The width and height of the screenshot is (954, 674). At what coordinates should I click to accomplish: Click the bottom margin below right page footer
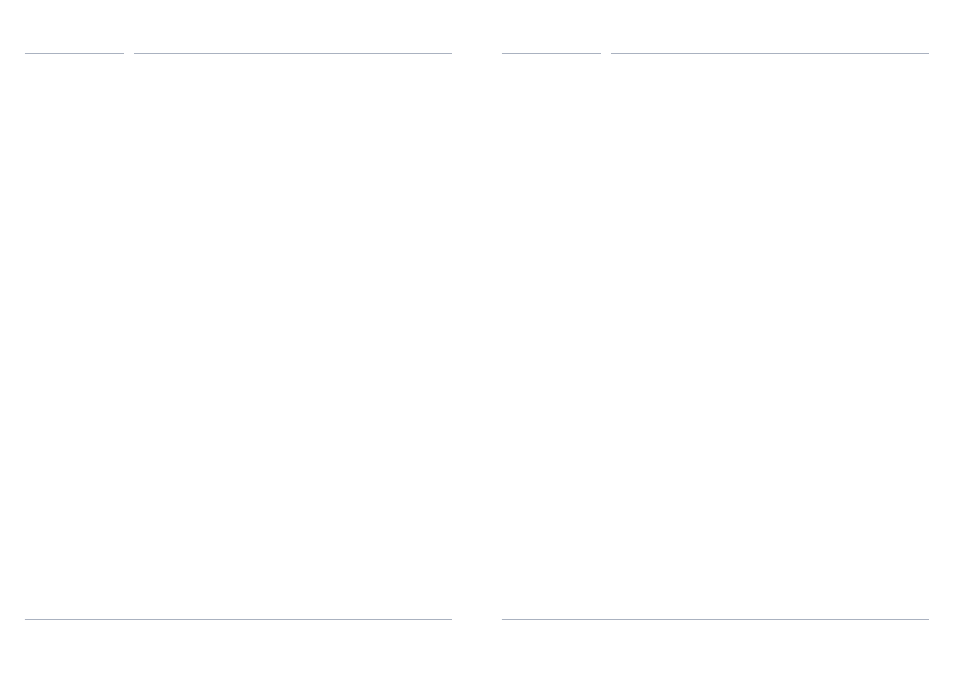715,647
